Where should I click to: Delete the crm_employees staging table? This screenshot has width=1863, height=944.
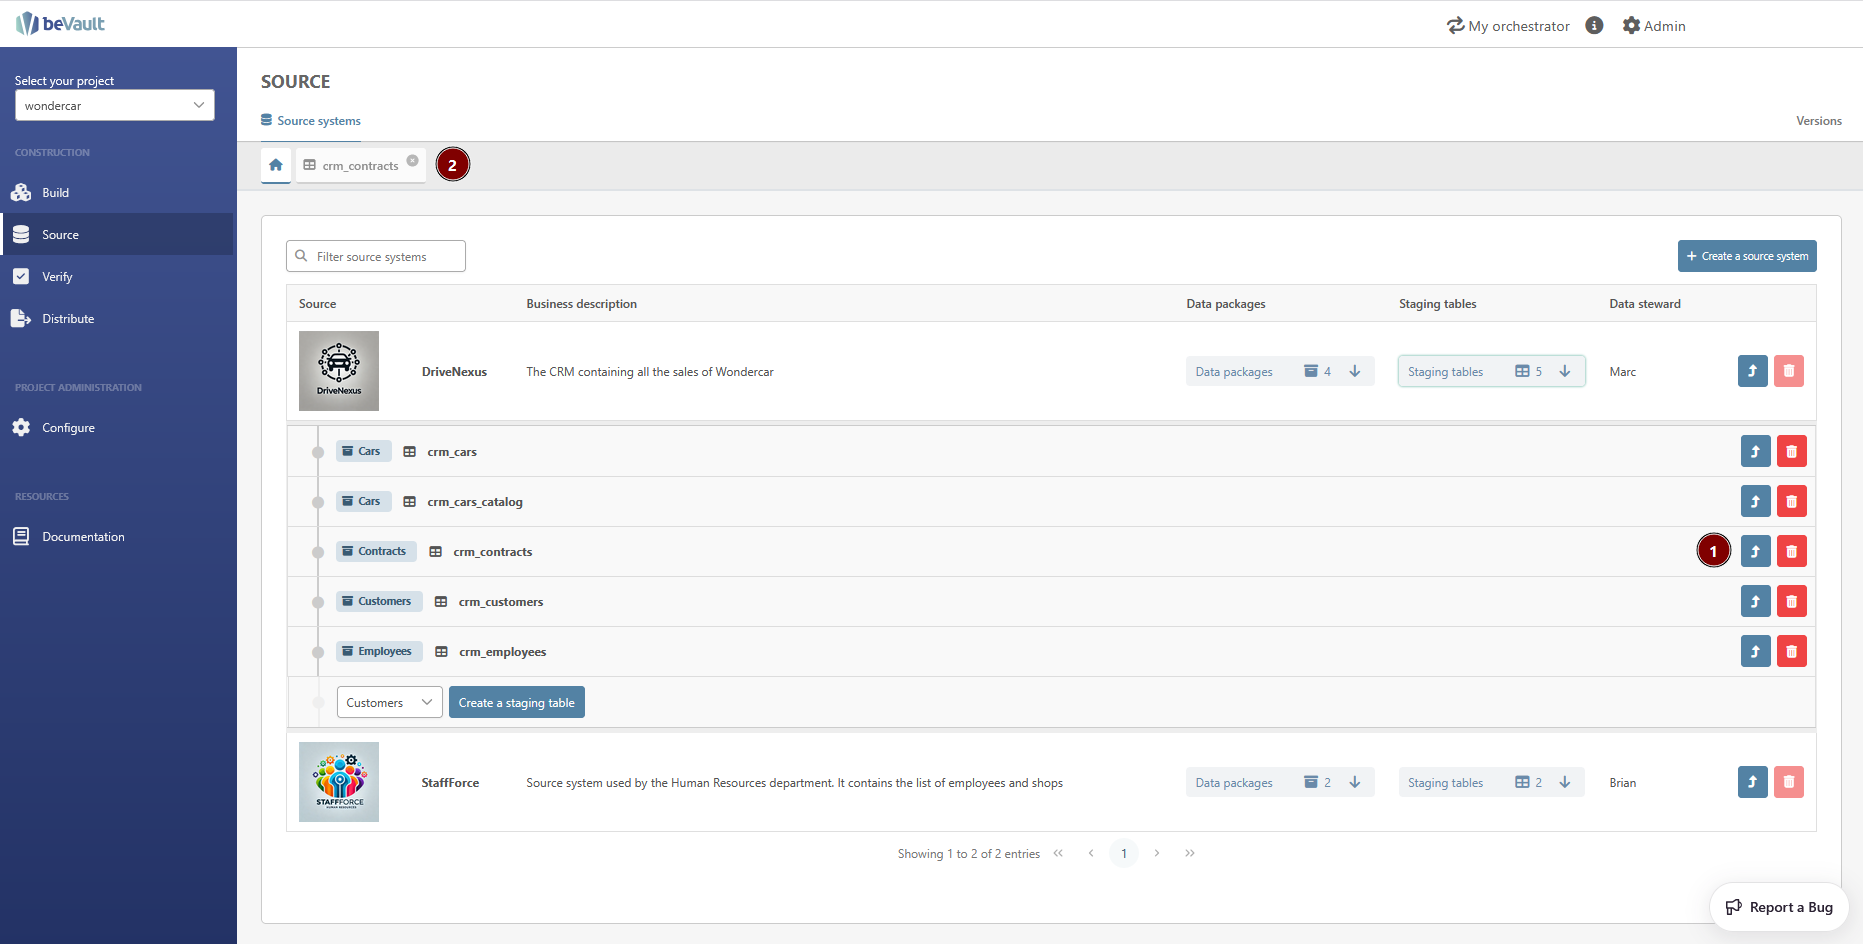[x=1791, y=652]
